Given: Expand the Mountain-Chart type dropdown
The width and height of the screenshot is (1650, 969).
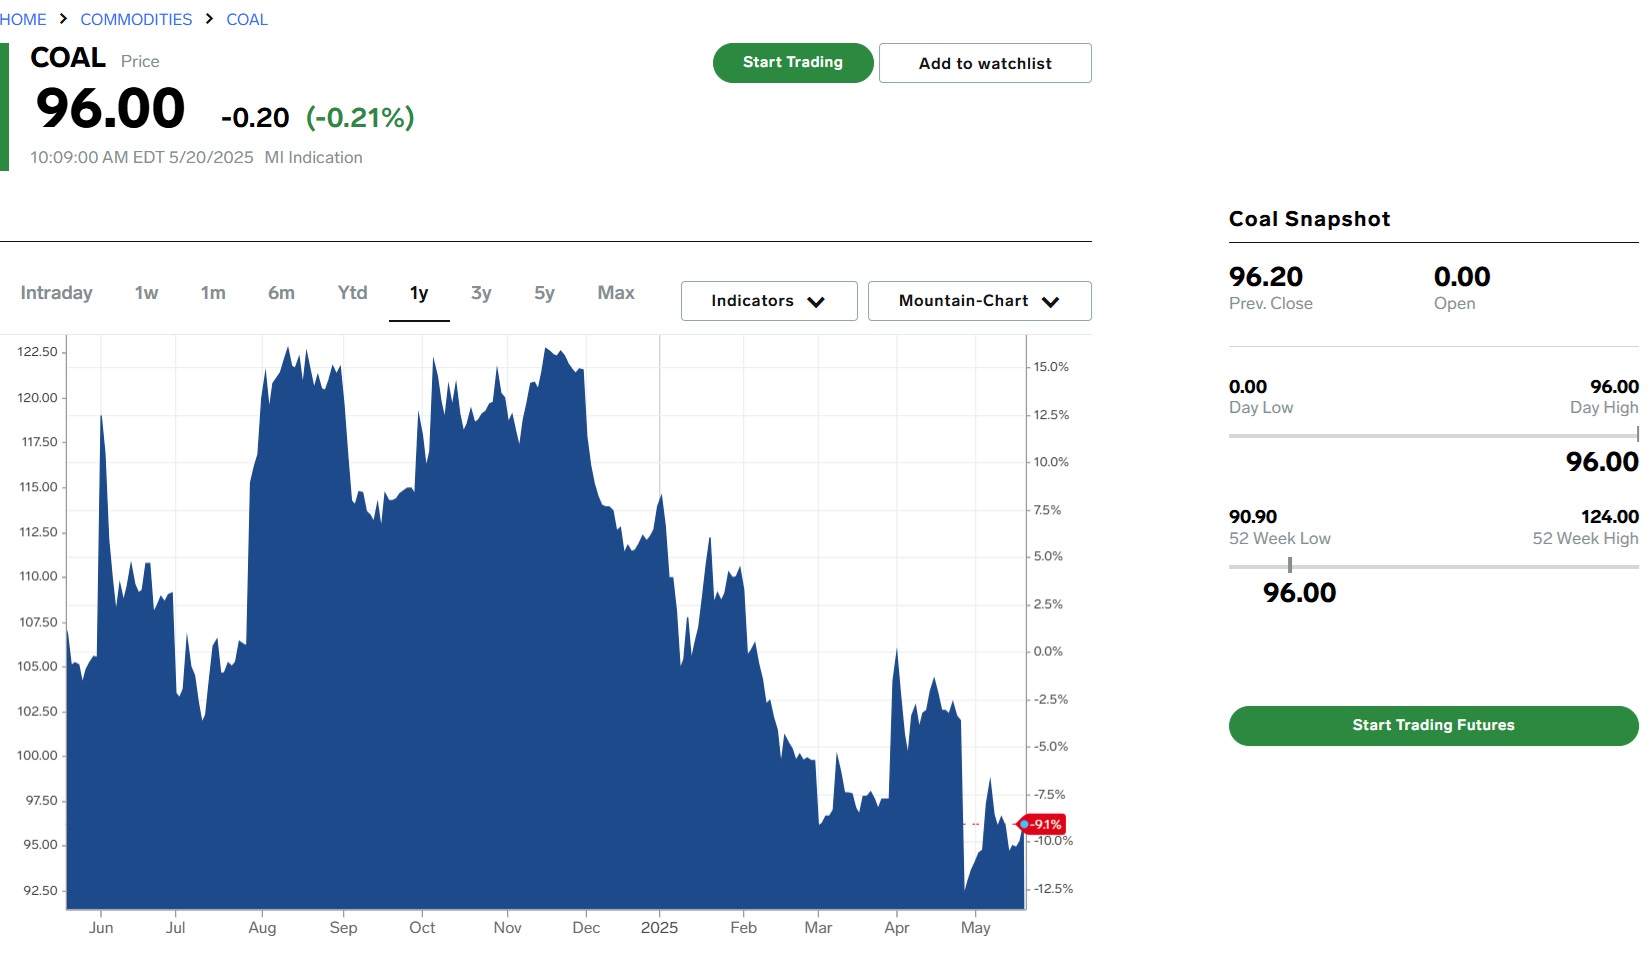Looking at the screenshot, I should coord(980,301).
